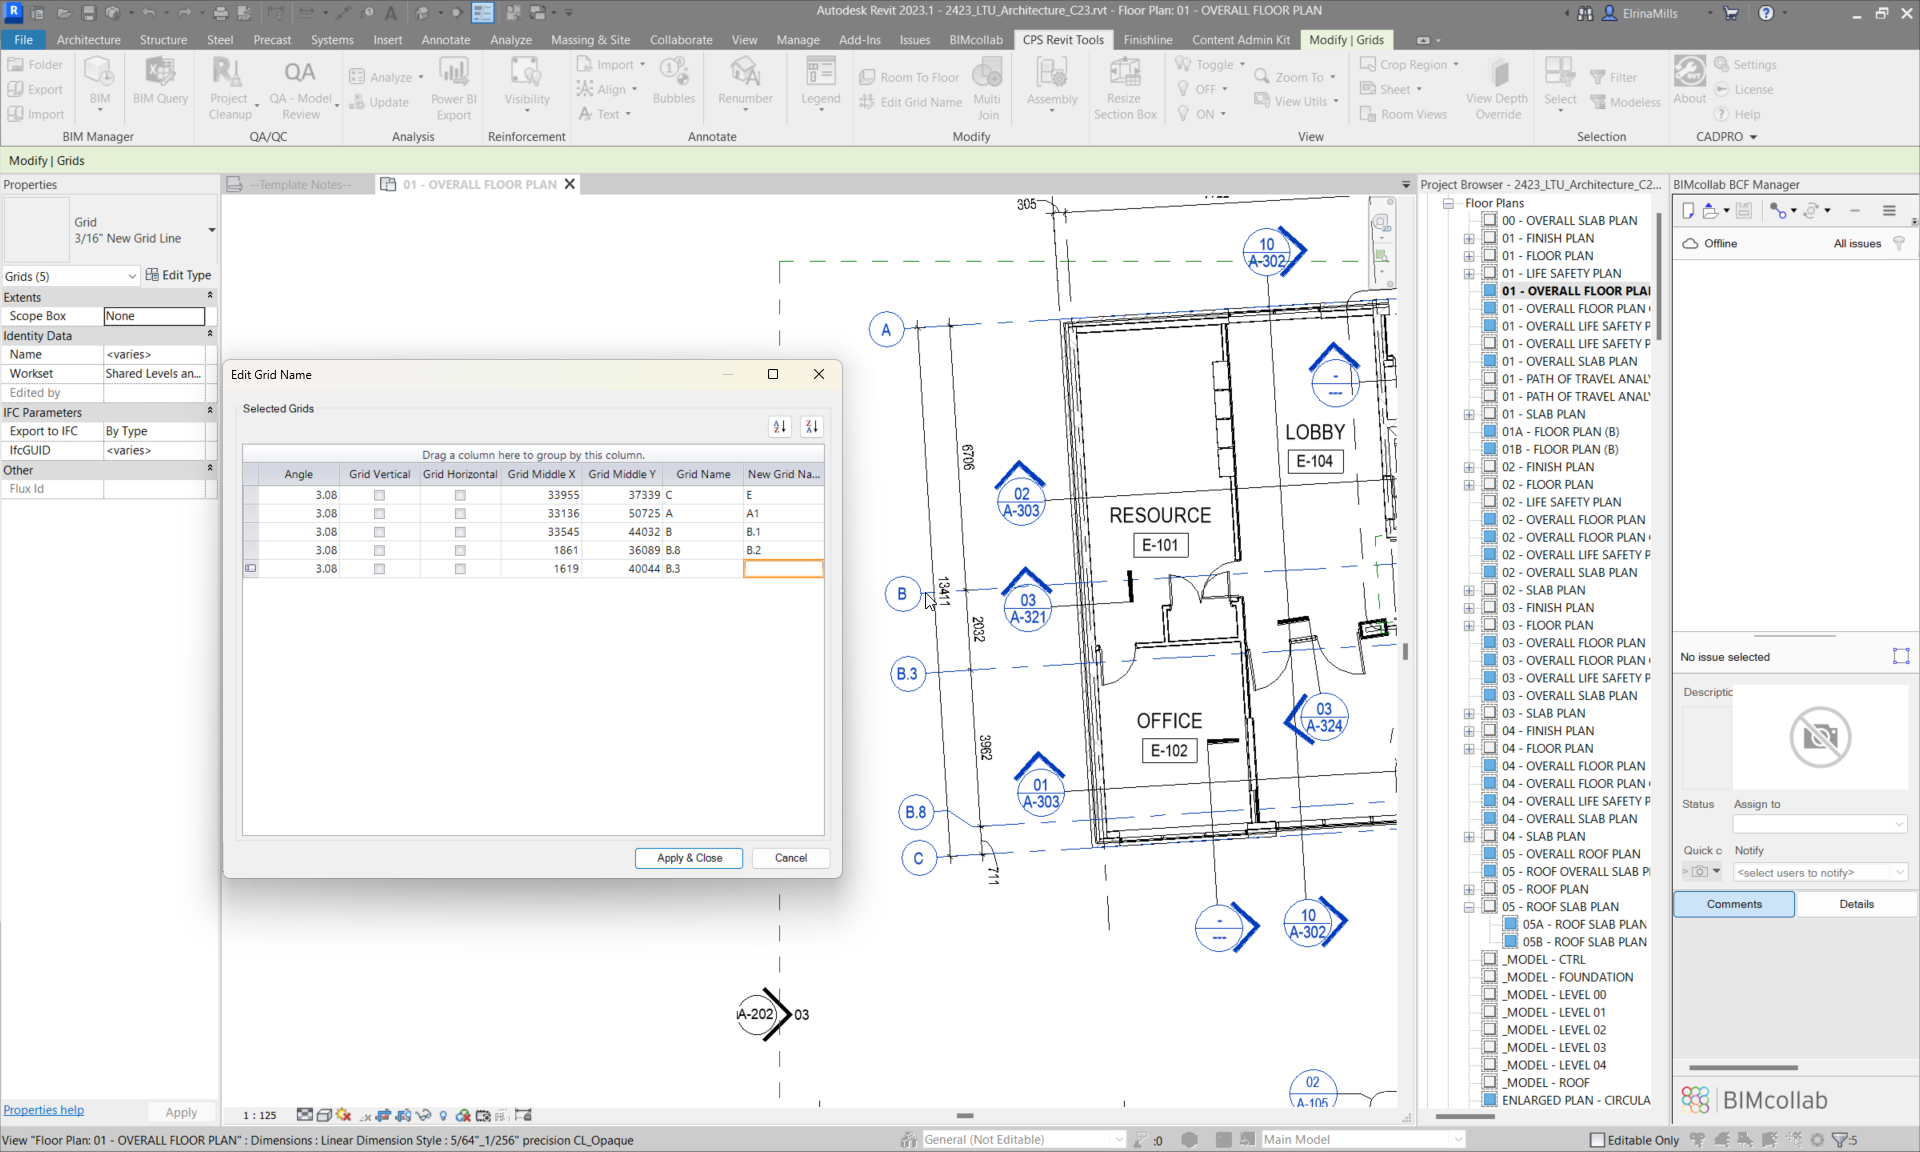Image resolution: width=1920 pixels, height=1152 pixels.
Task: Click the Bubbles annotate icon
Action: click(x=673, y=72)
